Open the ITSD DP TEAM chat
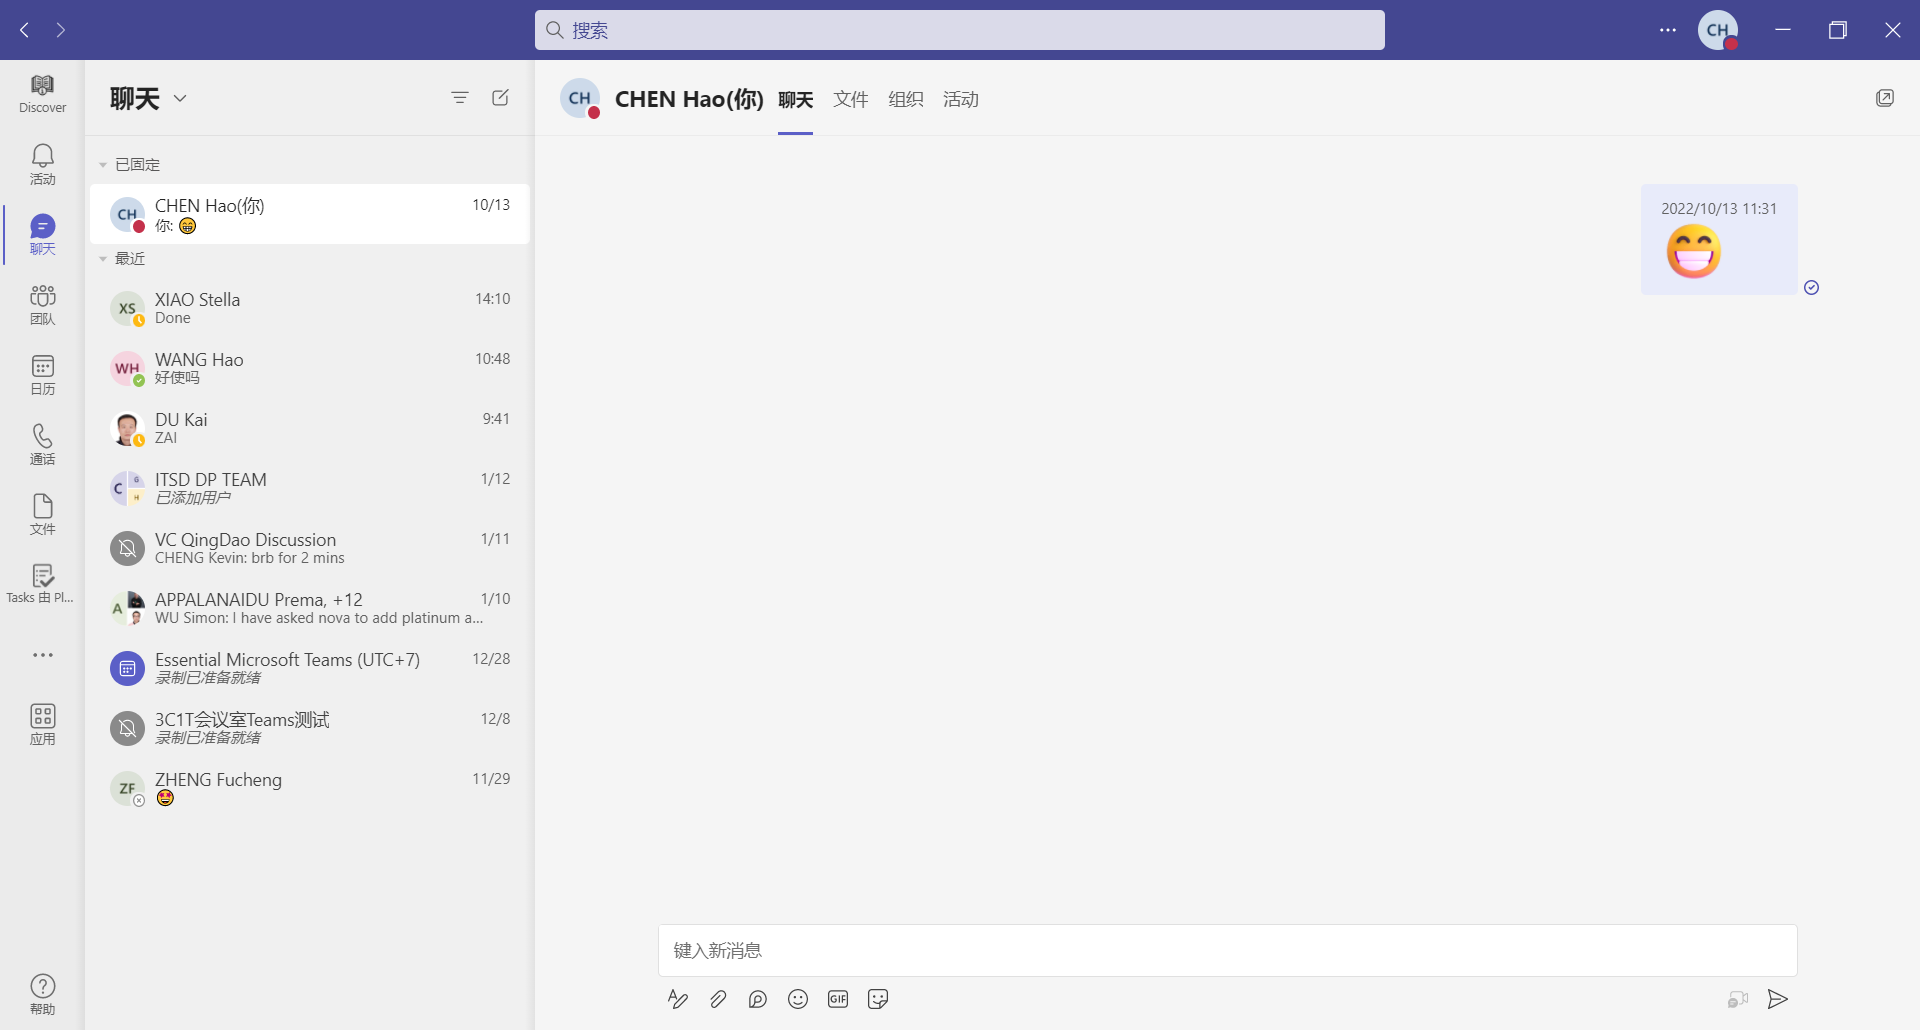 click(x=310, y=488)
